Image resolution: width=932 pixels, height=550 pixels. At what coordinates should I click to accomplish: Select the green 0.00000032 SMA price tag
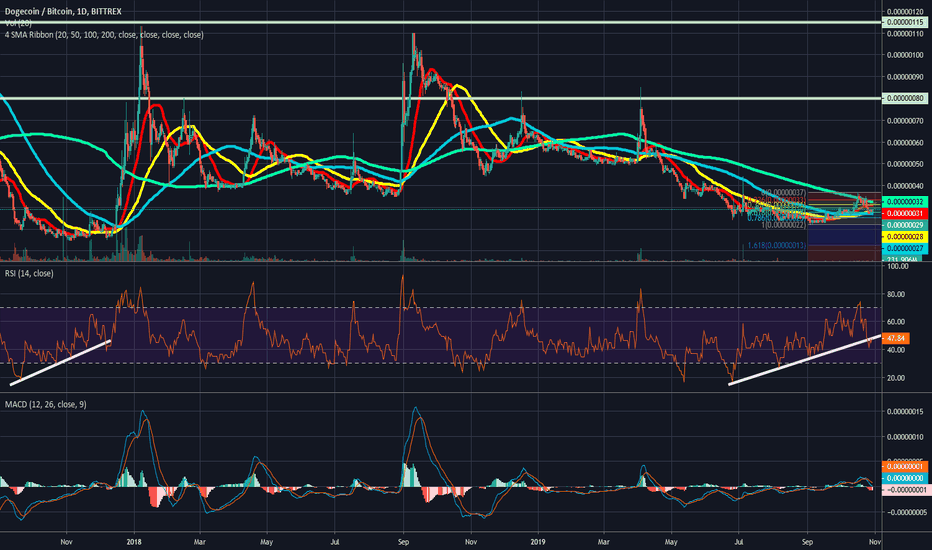[x=906, y=202]
